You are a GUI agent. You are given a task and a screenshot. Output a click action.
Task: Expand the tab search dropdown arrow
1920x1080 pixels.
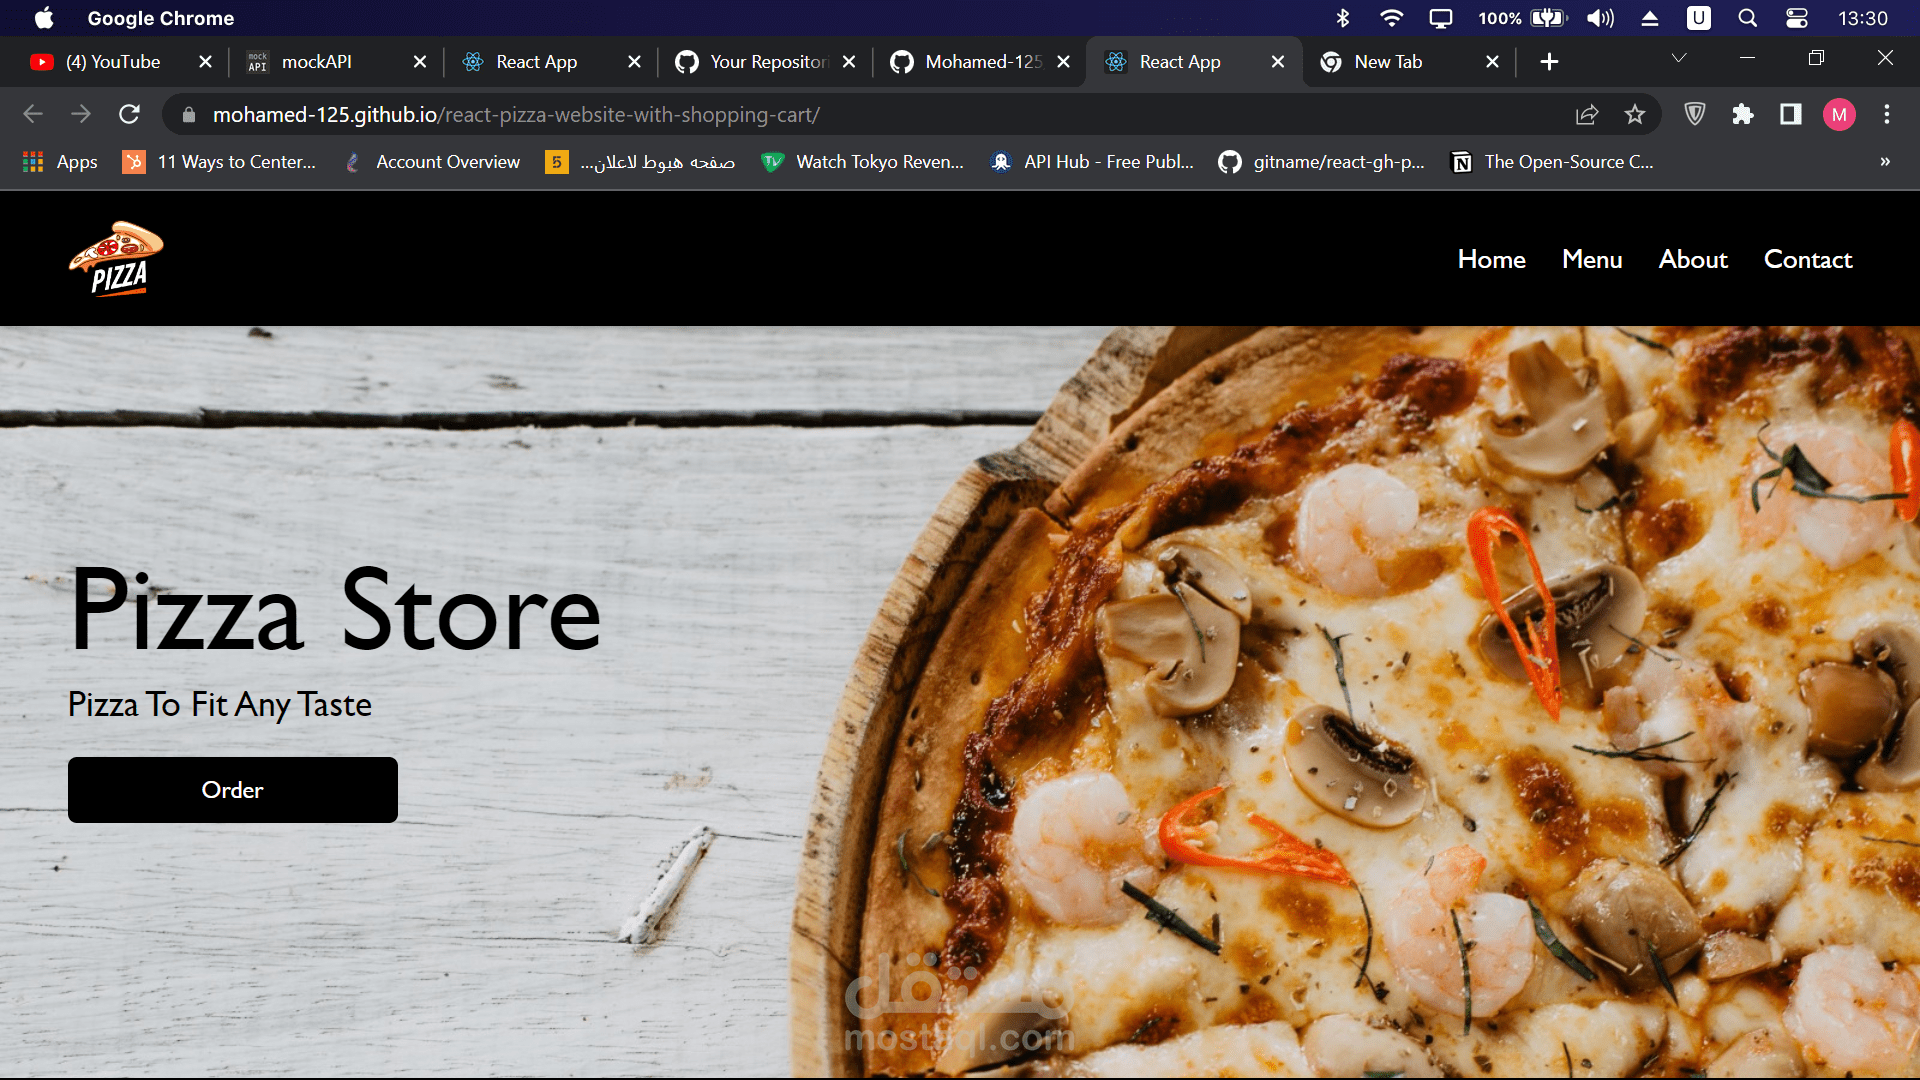coord(1679,58)
